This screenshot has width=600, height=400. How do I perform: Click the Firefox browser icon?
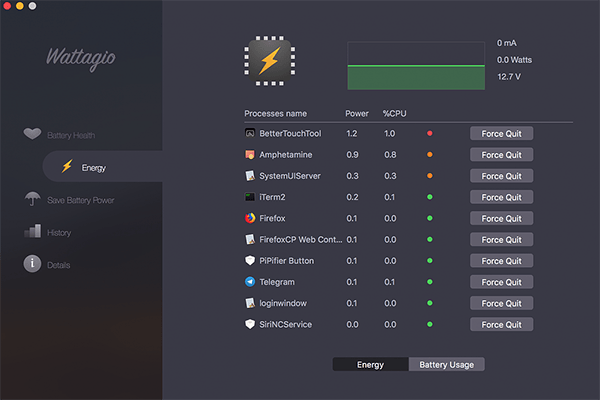250,218
